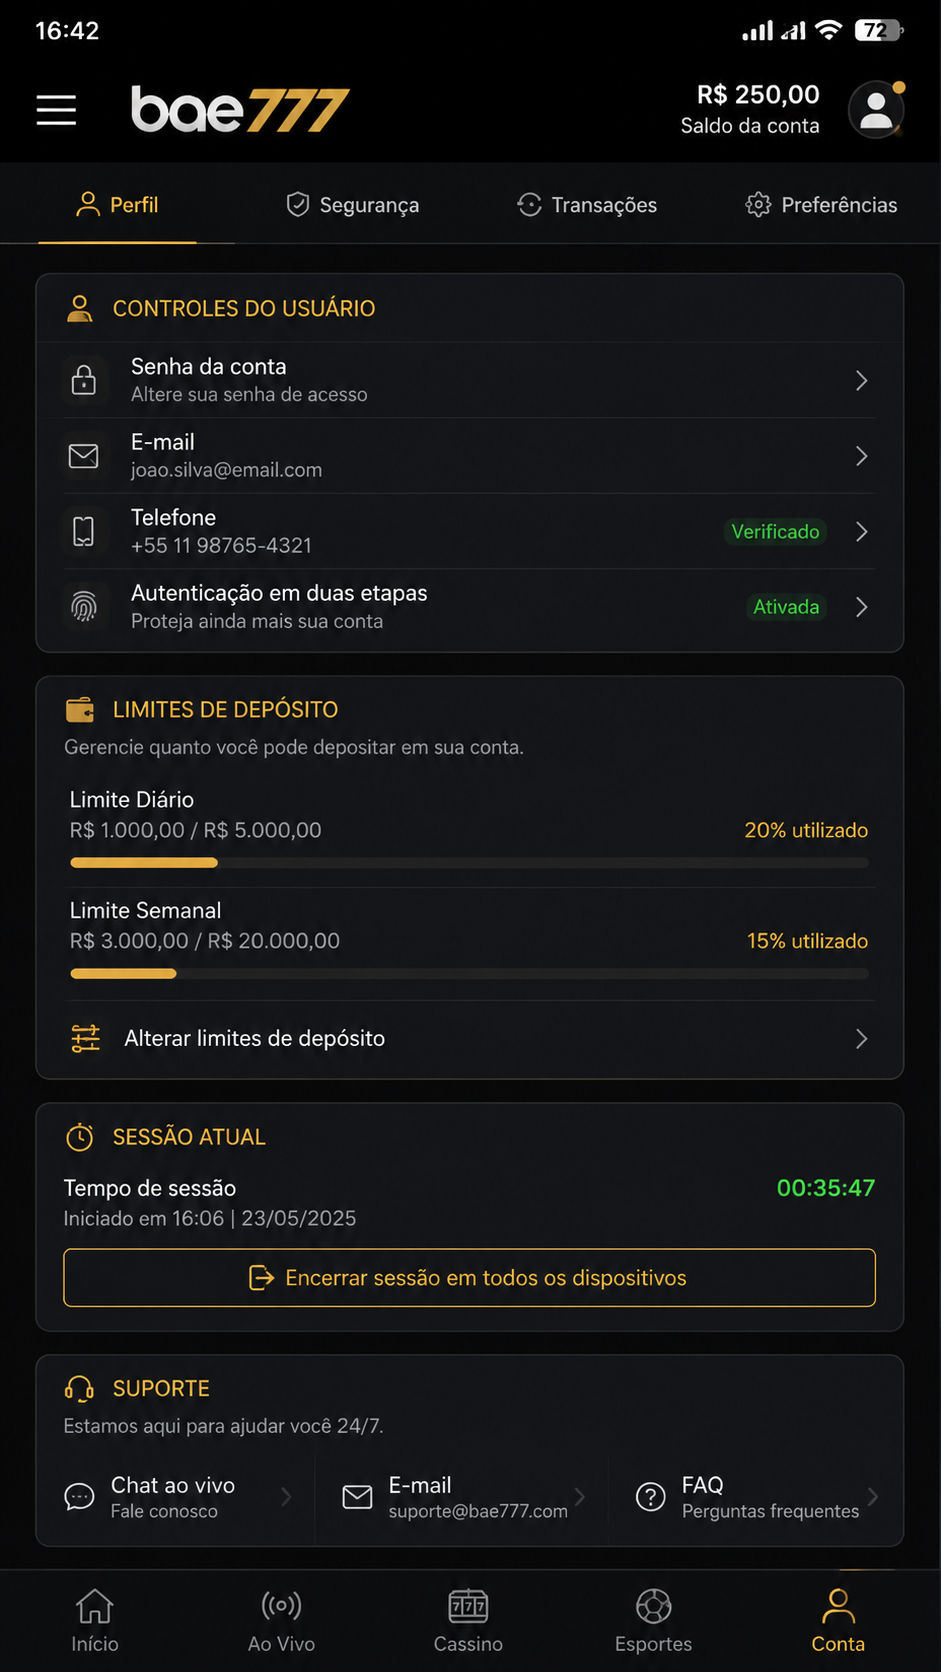Tap the Chat ao vivo bubble icon
941x1672 pixels.
tap(79, 1497)
